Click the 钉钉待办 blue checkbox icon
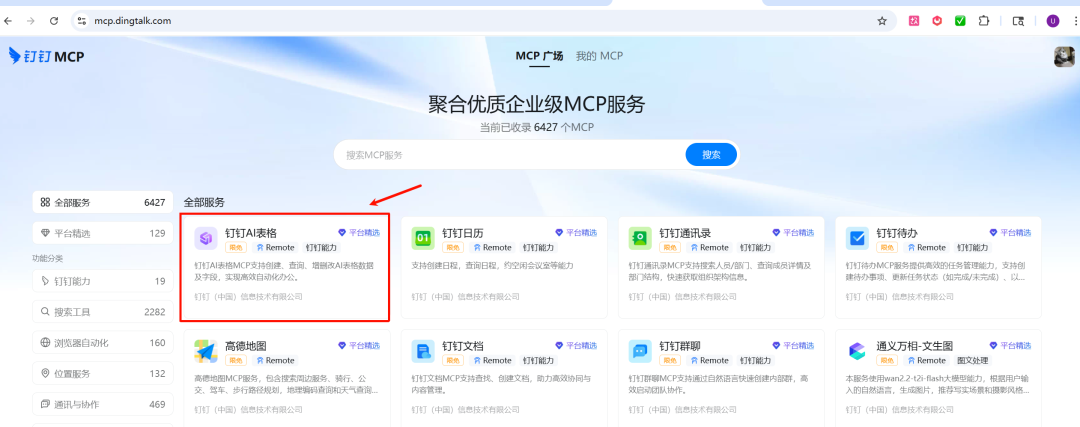Viewport: 1080px width, 427px height. pyautogui.click(x=858, y=238)
